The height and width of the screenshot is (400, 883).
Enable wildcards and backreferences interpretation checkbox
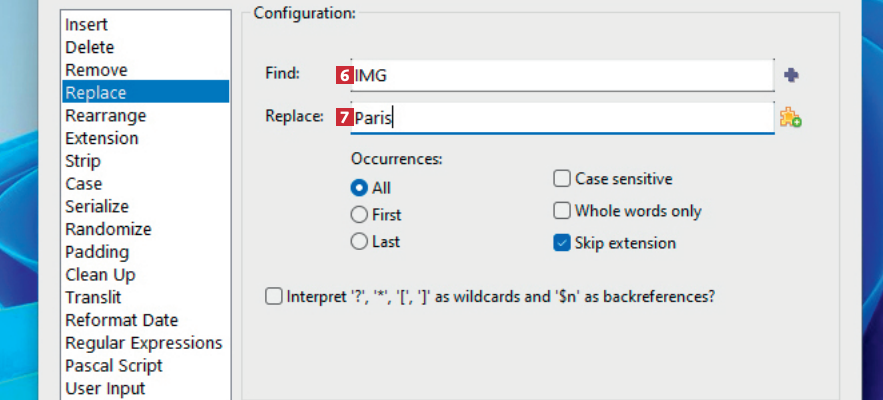point(274,296)
